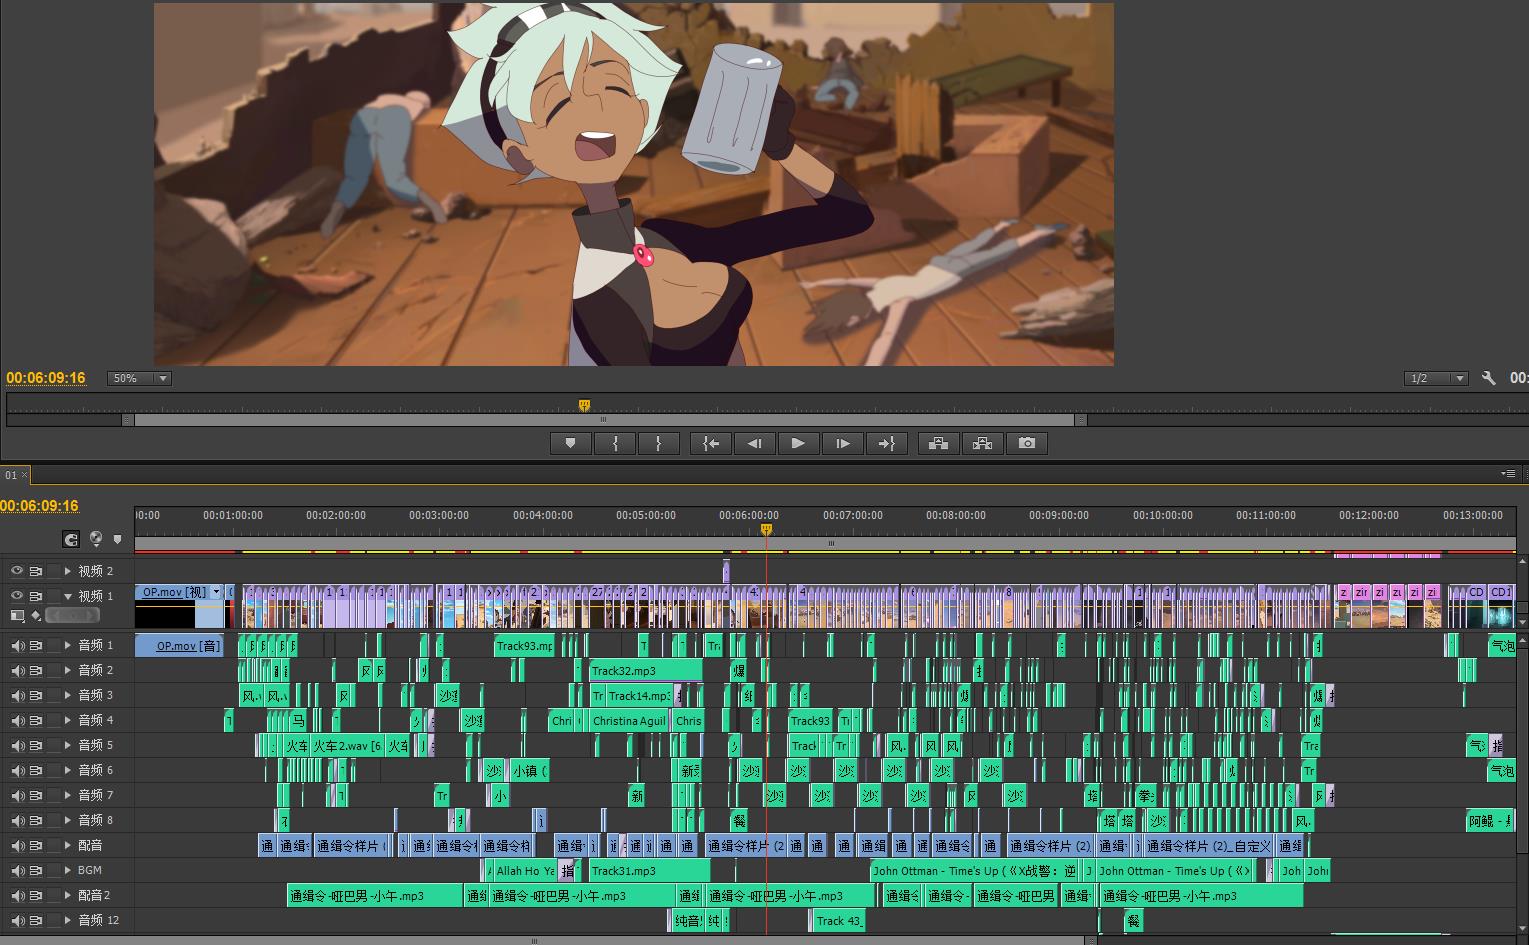Add an unnumbered marker on the timeline
The height and width of the screenshot is (945, 1529).
click(x=118, y=540)
